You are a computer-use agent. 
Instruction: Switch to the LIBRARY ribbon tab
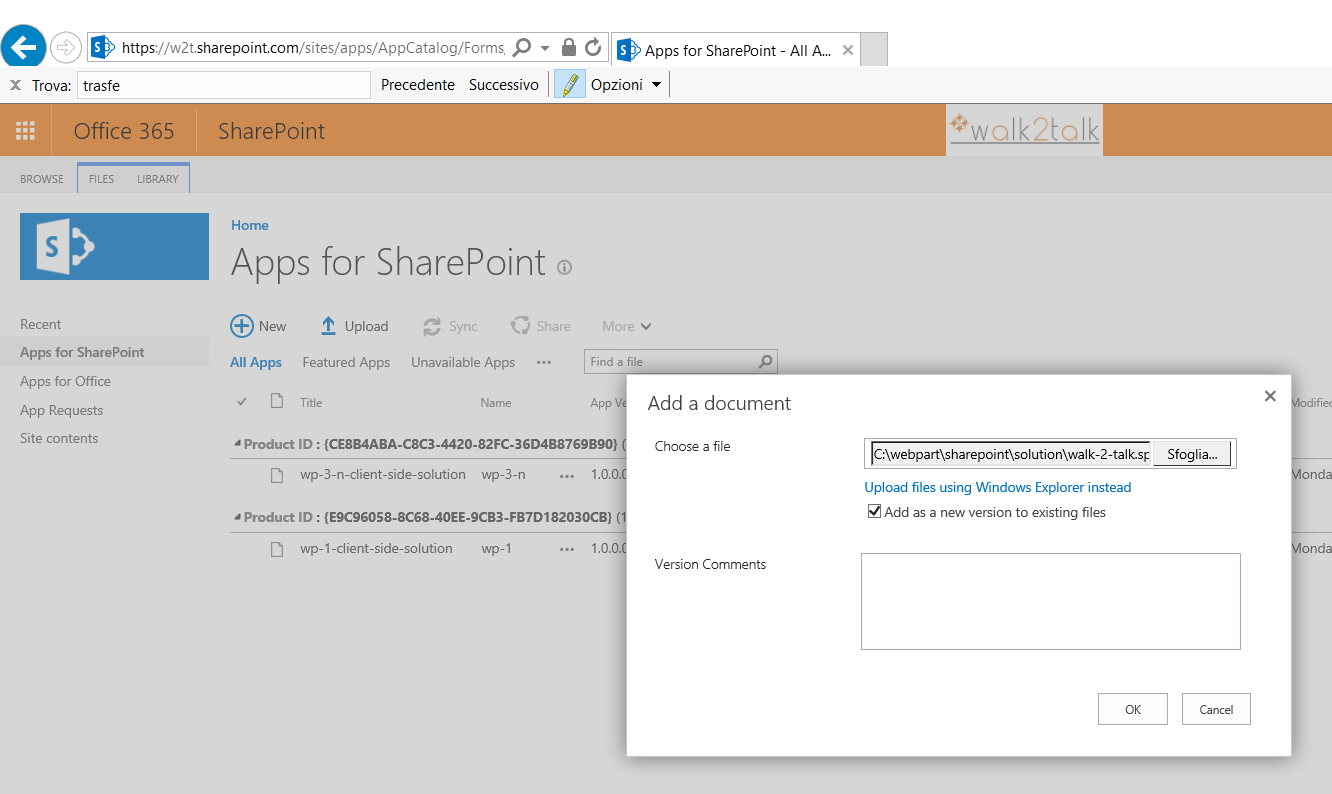pyautogui.click(x=158, y=179)
